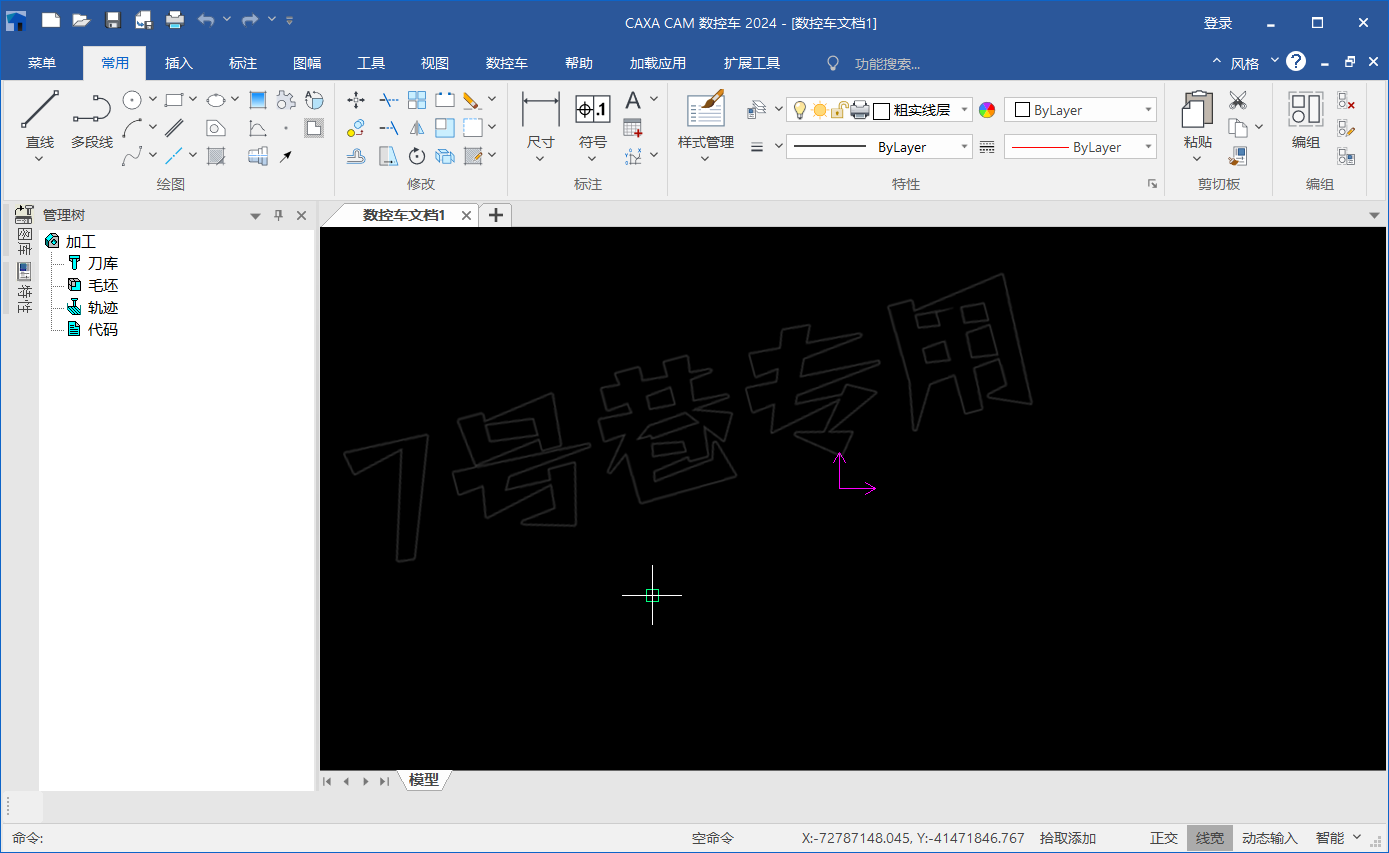
Task: Pin the 管理树 panel
Action: pos(279,215)
